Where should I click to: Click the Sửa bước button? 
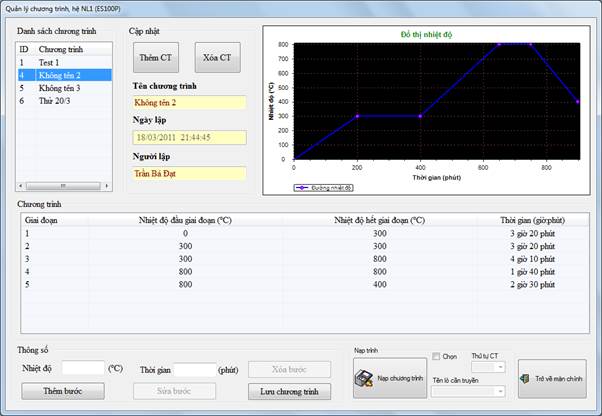click(x=174, y=391)
